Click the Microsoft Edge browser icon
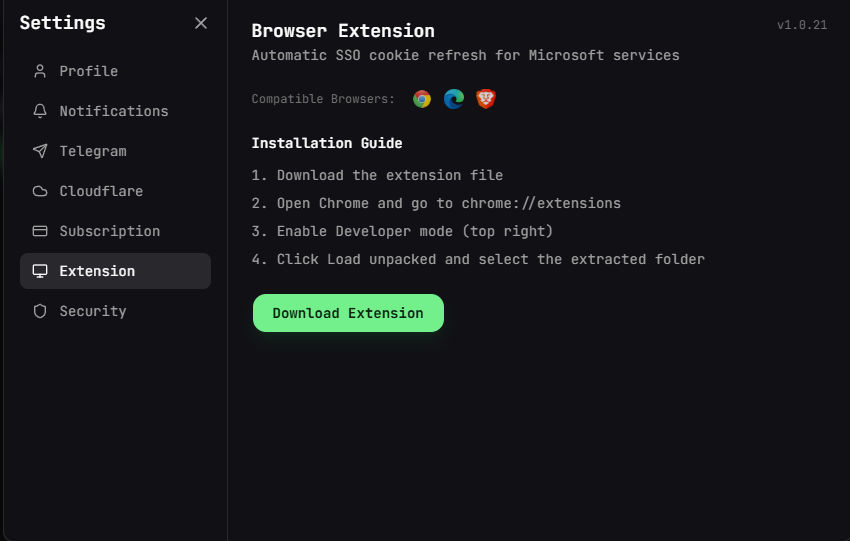Viewport: 850px width, 541px height. [x=454, y=99]
